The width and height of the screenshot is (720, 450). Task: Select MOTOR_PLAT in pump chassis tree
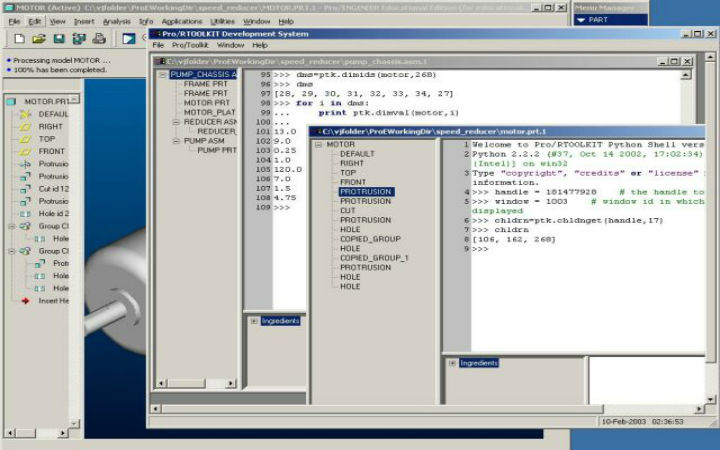pyautogui.click(x=209, y=112)
